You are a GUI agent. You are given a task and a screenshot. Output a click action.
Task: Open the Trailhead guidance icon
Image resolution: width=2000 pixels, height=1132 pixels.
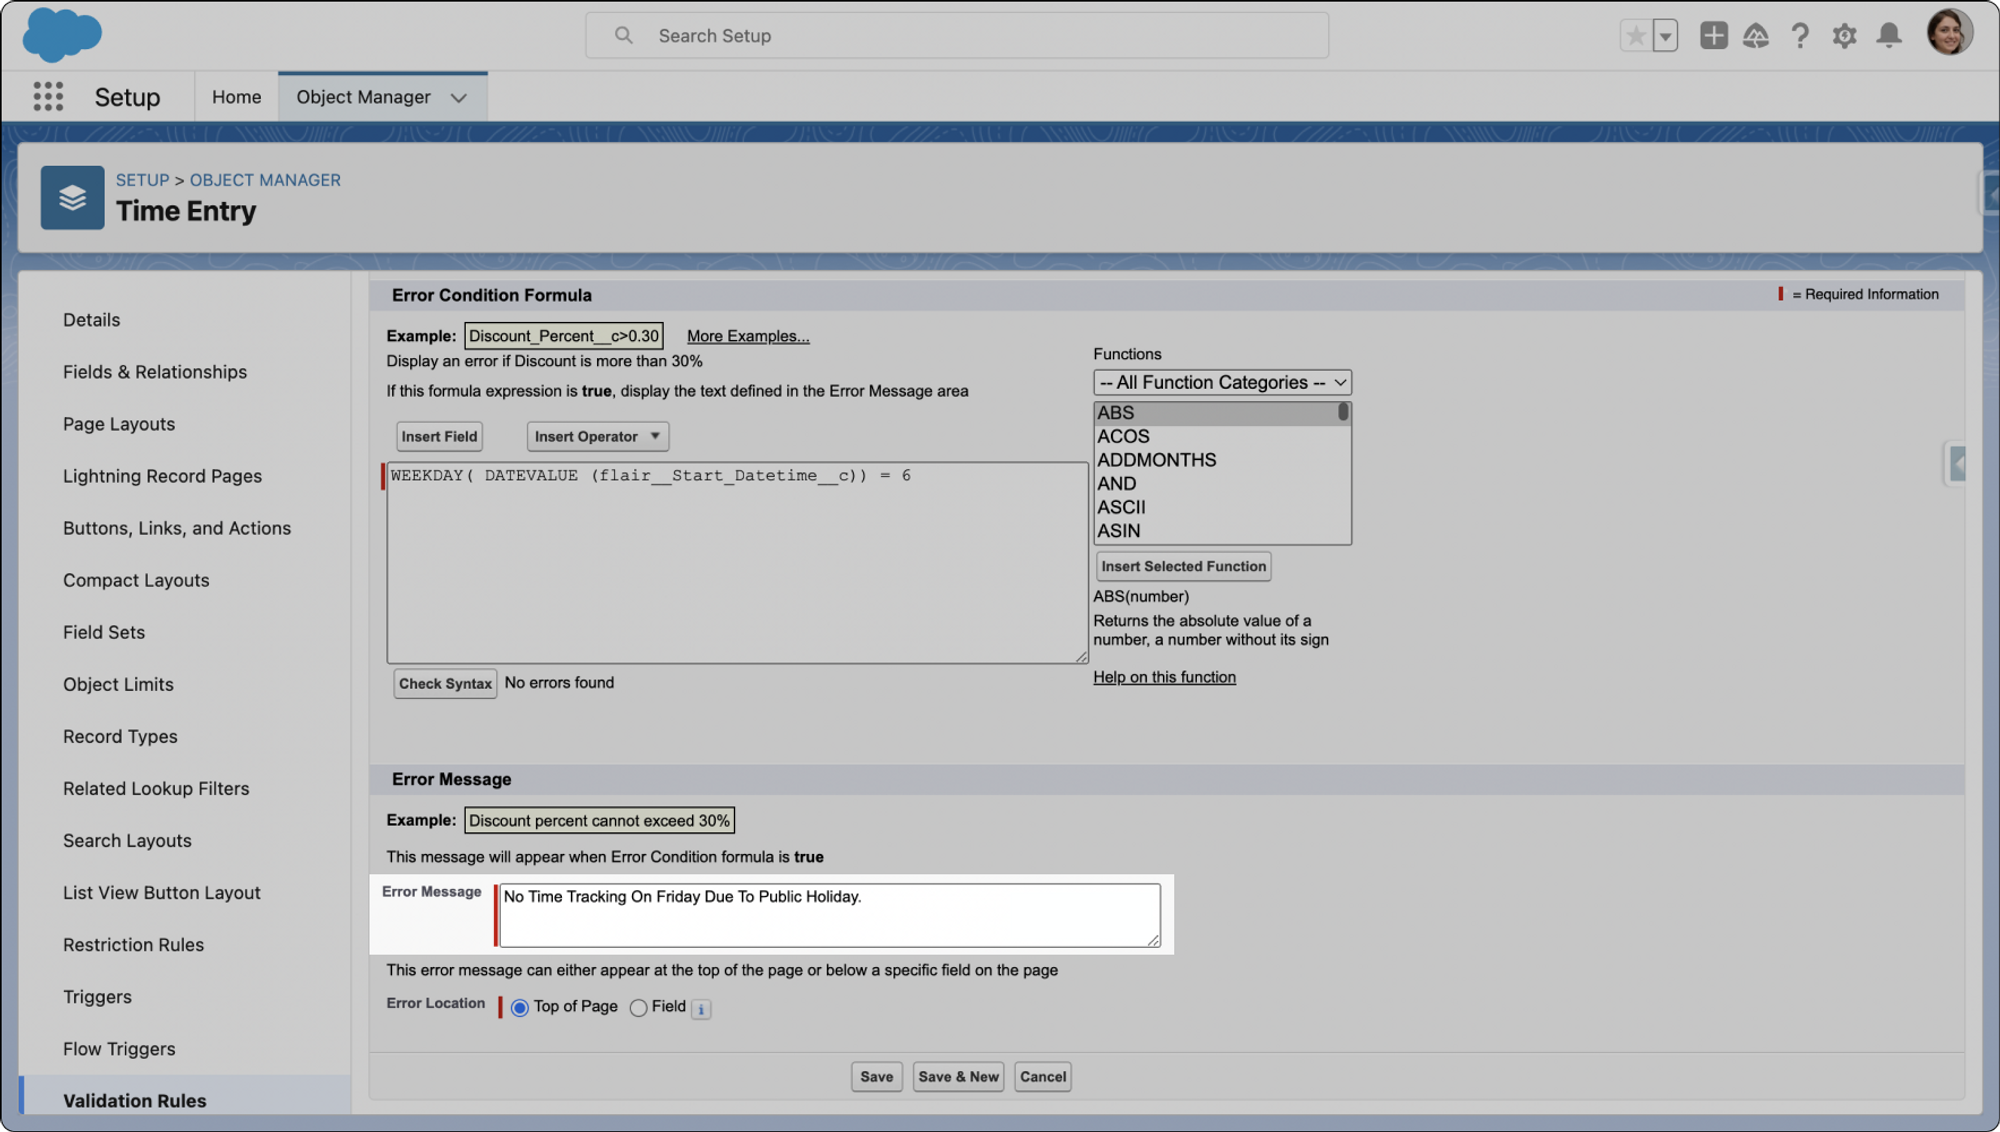click(x=1756, y=36)
